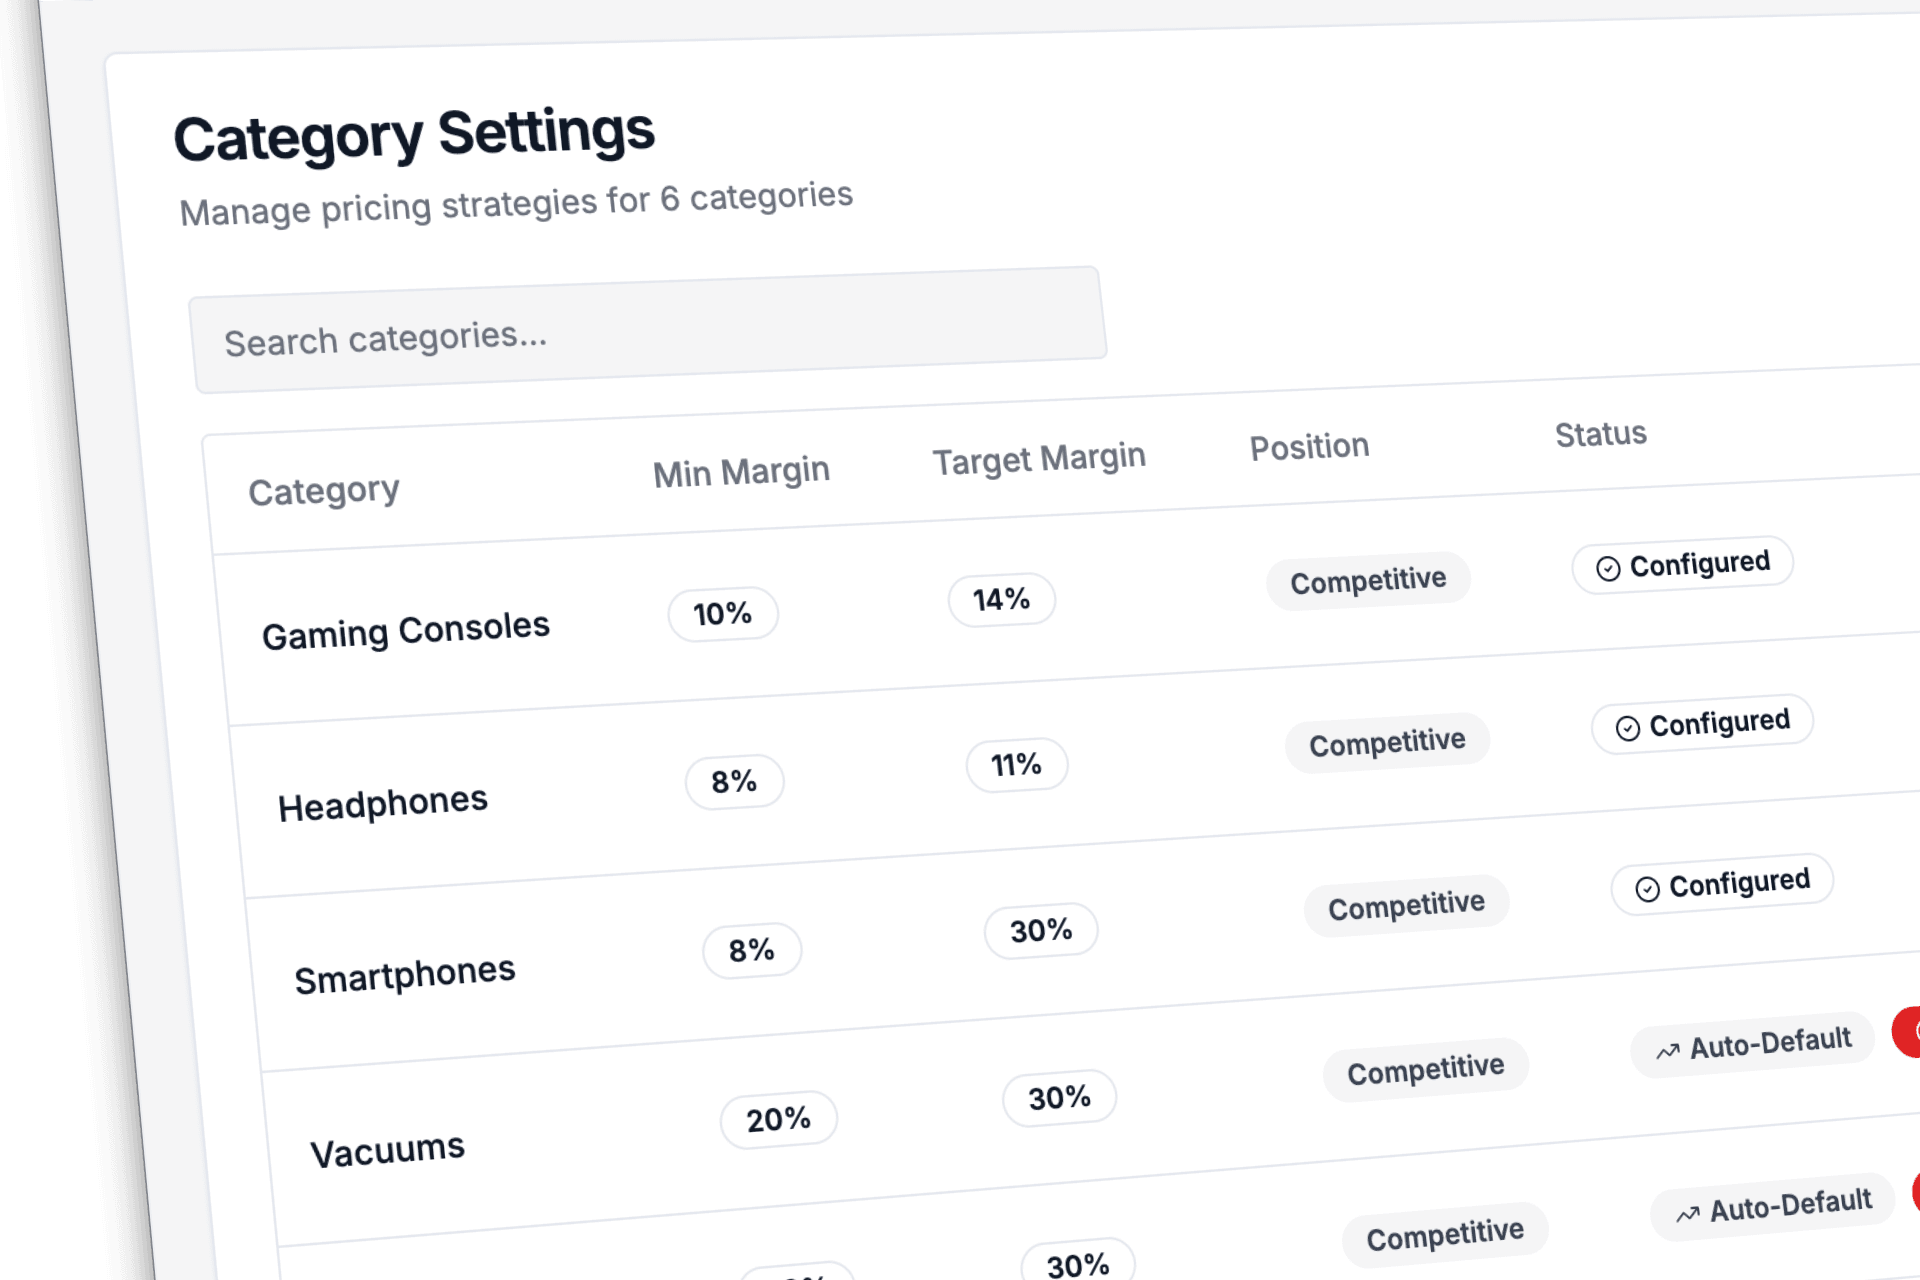Viewport: 1920px width, 1280px height.
Task: Click the Search categories input field
Action: (x=650, y=330)
